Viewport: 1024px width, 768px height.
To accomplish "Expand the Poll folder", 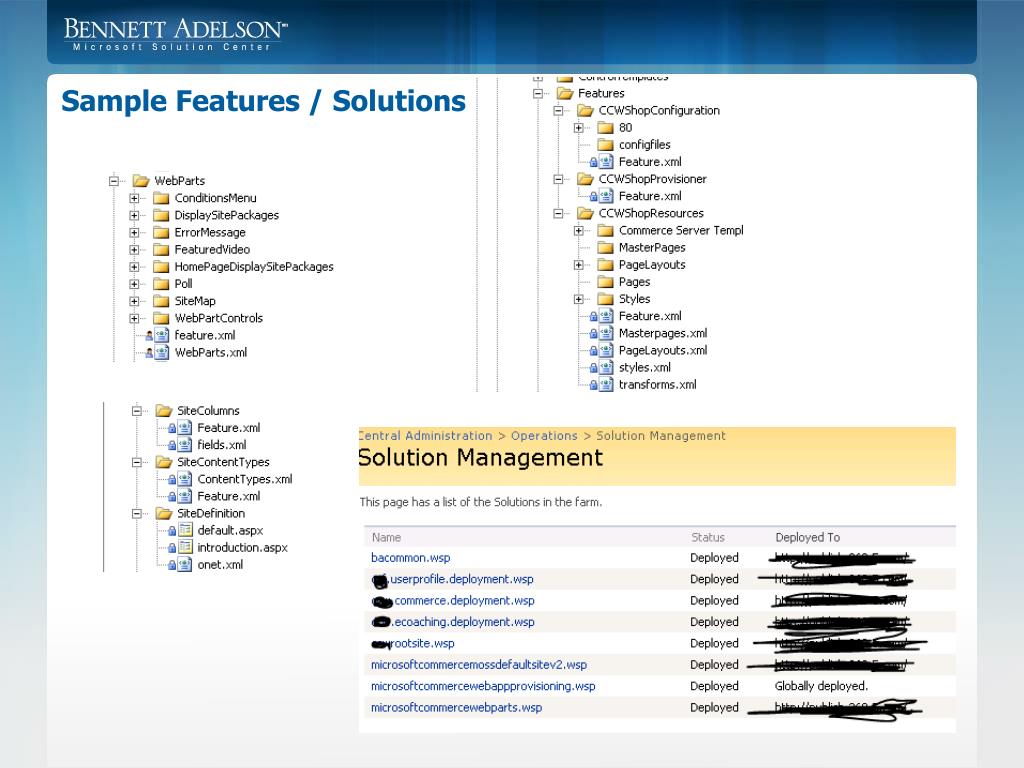I will [x=134, y=283].
